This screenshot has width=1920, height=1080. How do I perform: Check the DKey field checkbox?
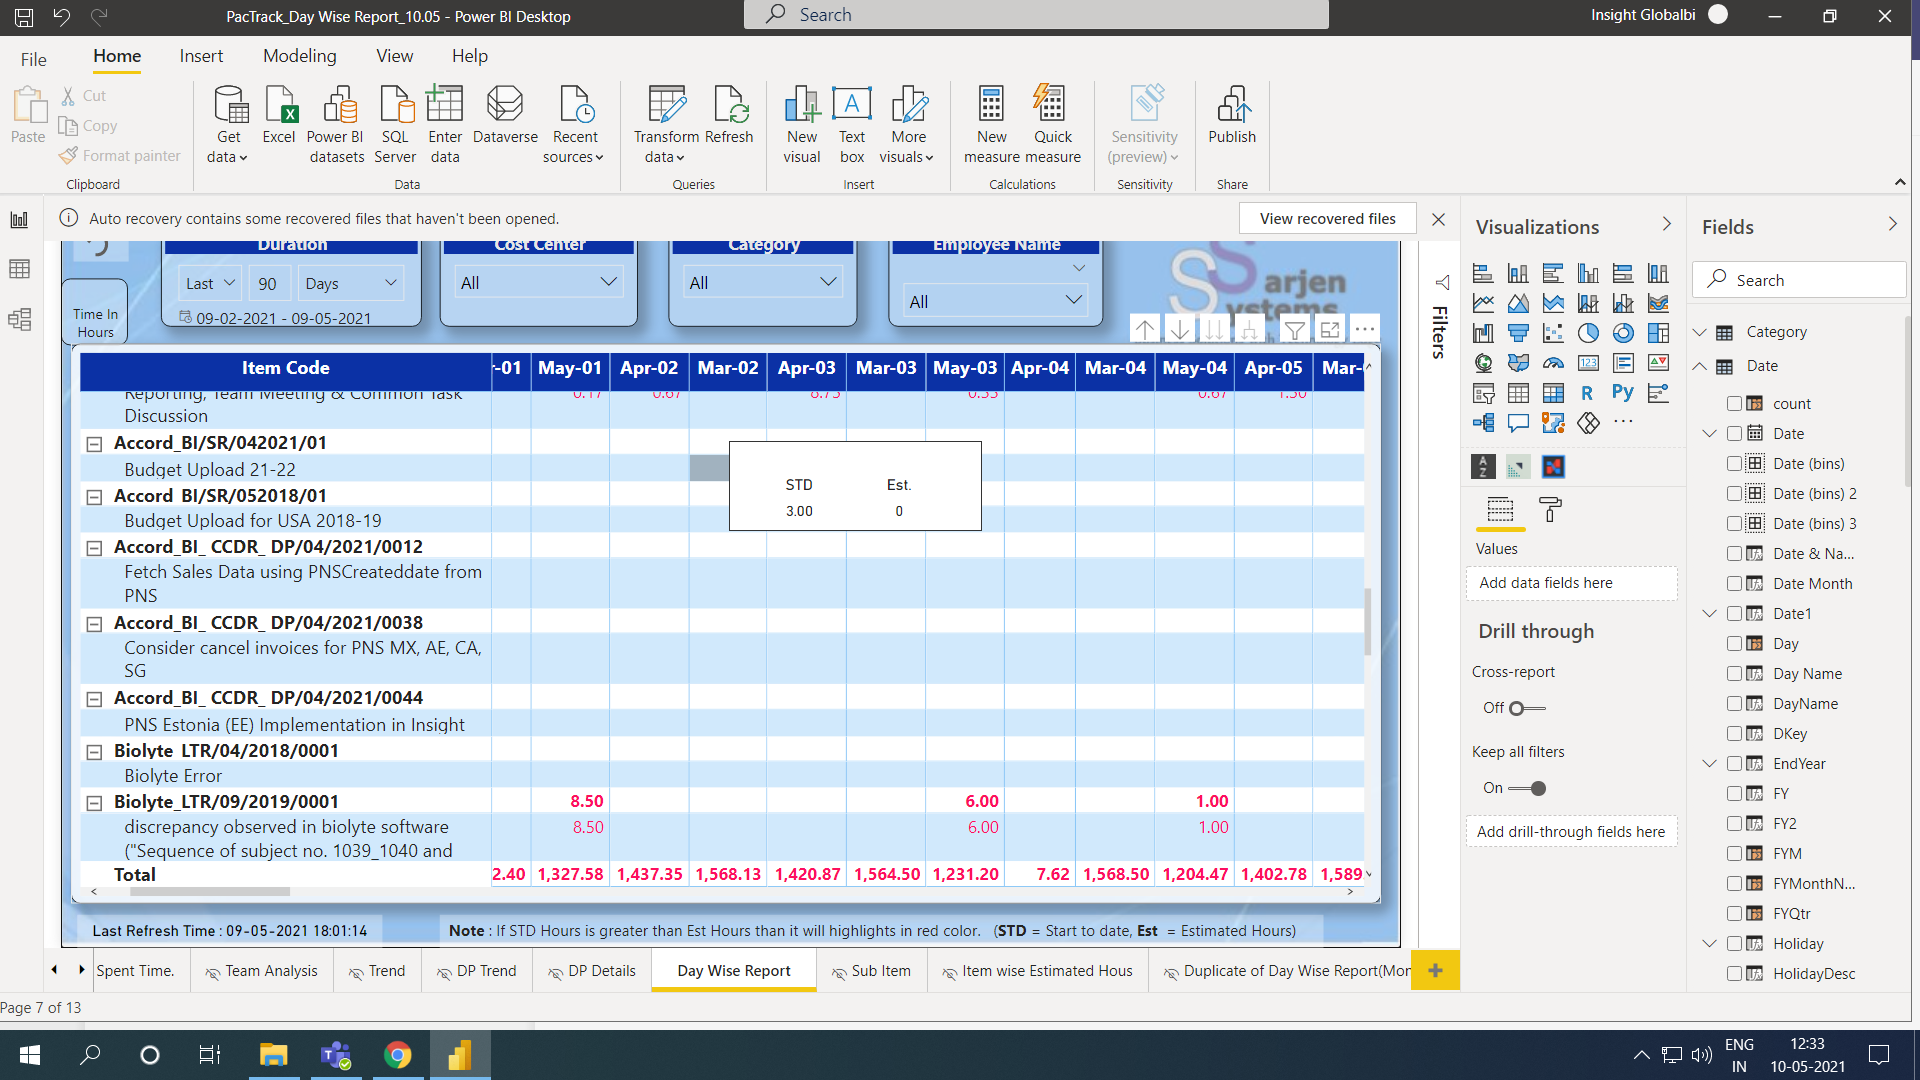[x=1735, y=733]
